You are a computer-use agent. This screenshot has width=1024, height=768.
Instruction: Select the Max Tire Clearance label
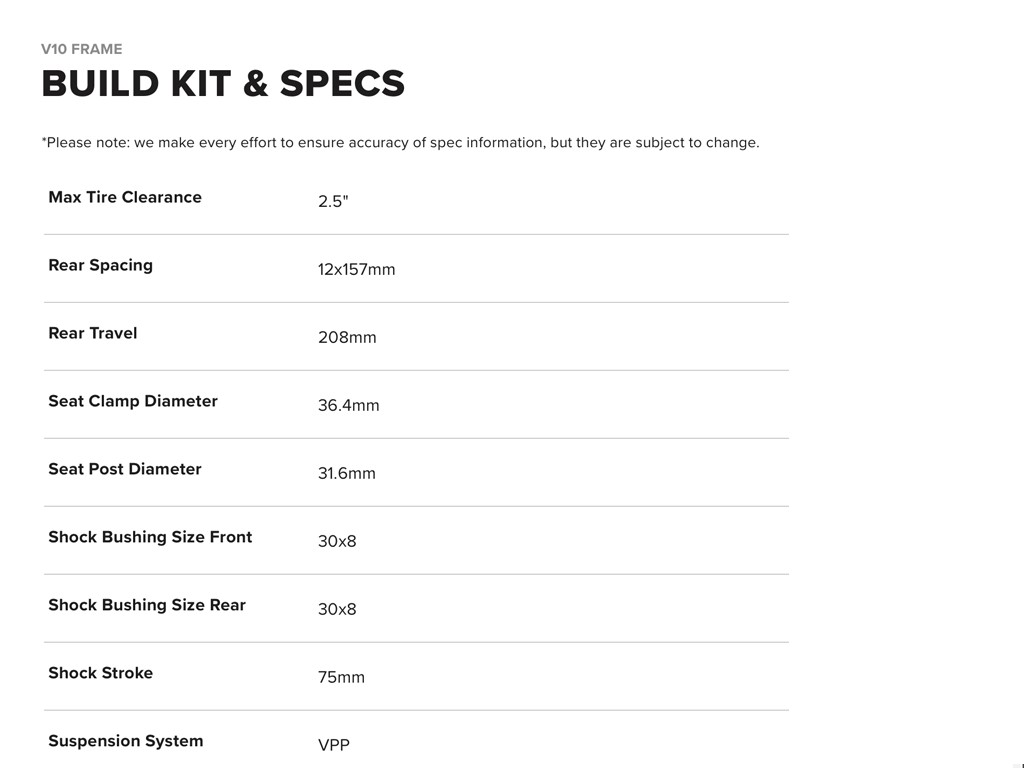tap(125, 197)
